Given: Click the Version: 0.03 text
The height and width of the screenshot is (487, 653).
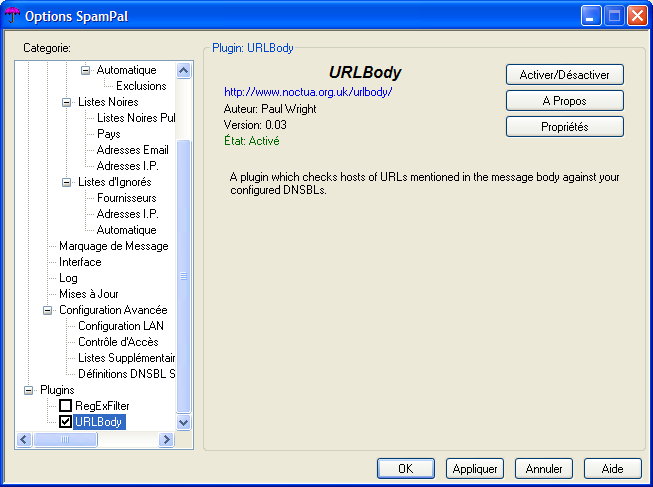Looking at the screenshot, I should tap(255, 125).
